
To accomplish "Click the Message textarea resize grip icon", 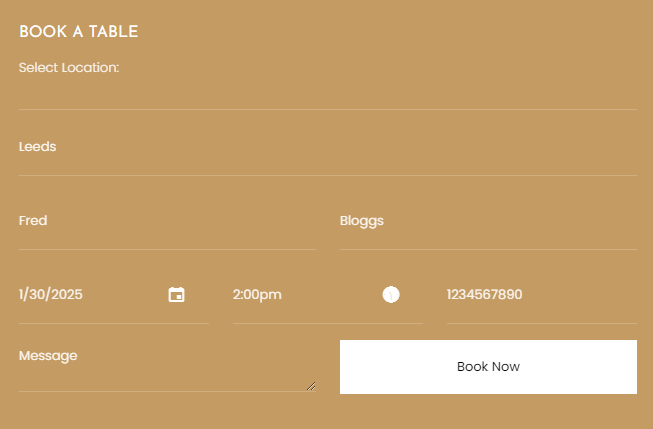I will (x=311, y=386).
